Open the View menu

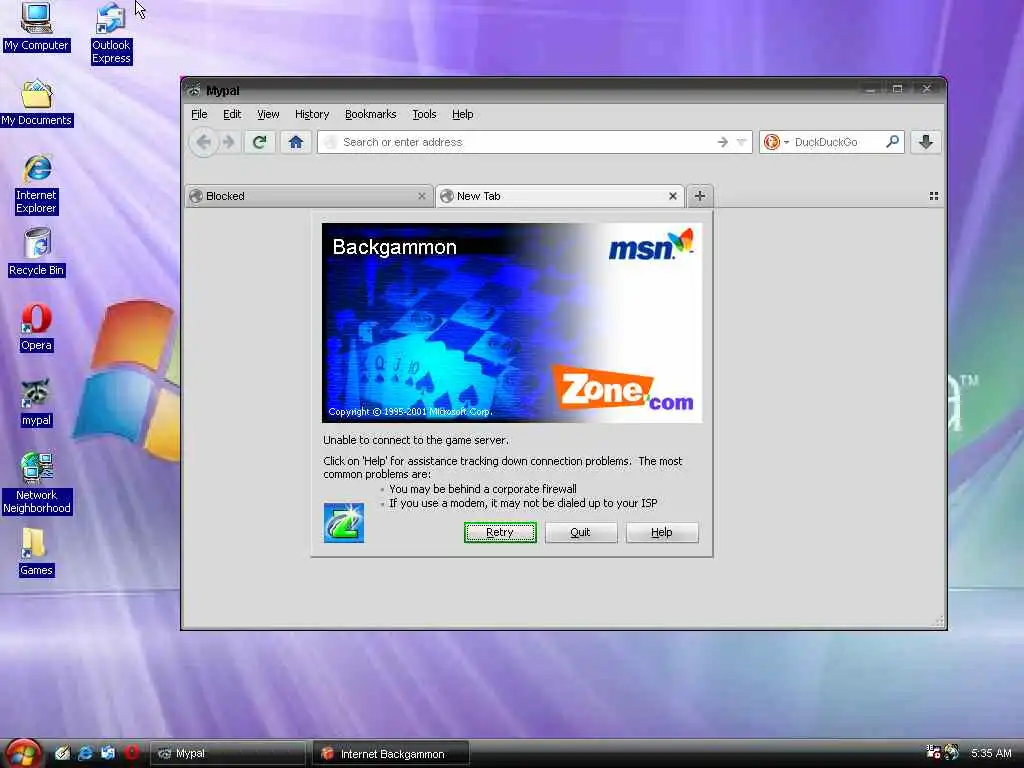click(x=268, y=114)
